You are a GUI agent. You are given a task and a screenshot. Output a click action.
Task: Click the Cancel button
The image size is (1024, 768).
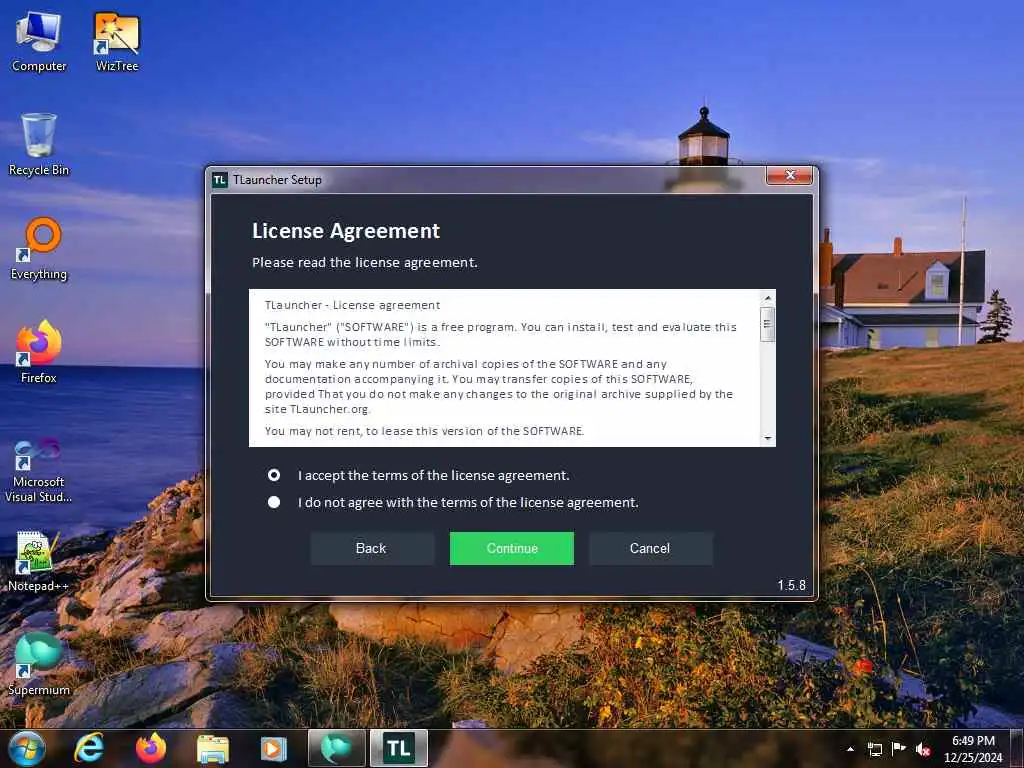coord(650,548)
